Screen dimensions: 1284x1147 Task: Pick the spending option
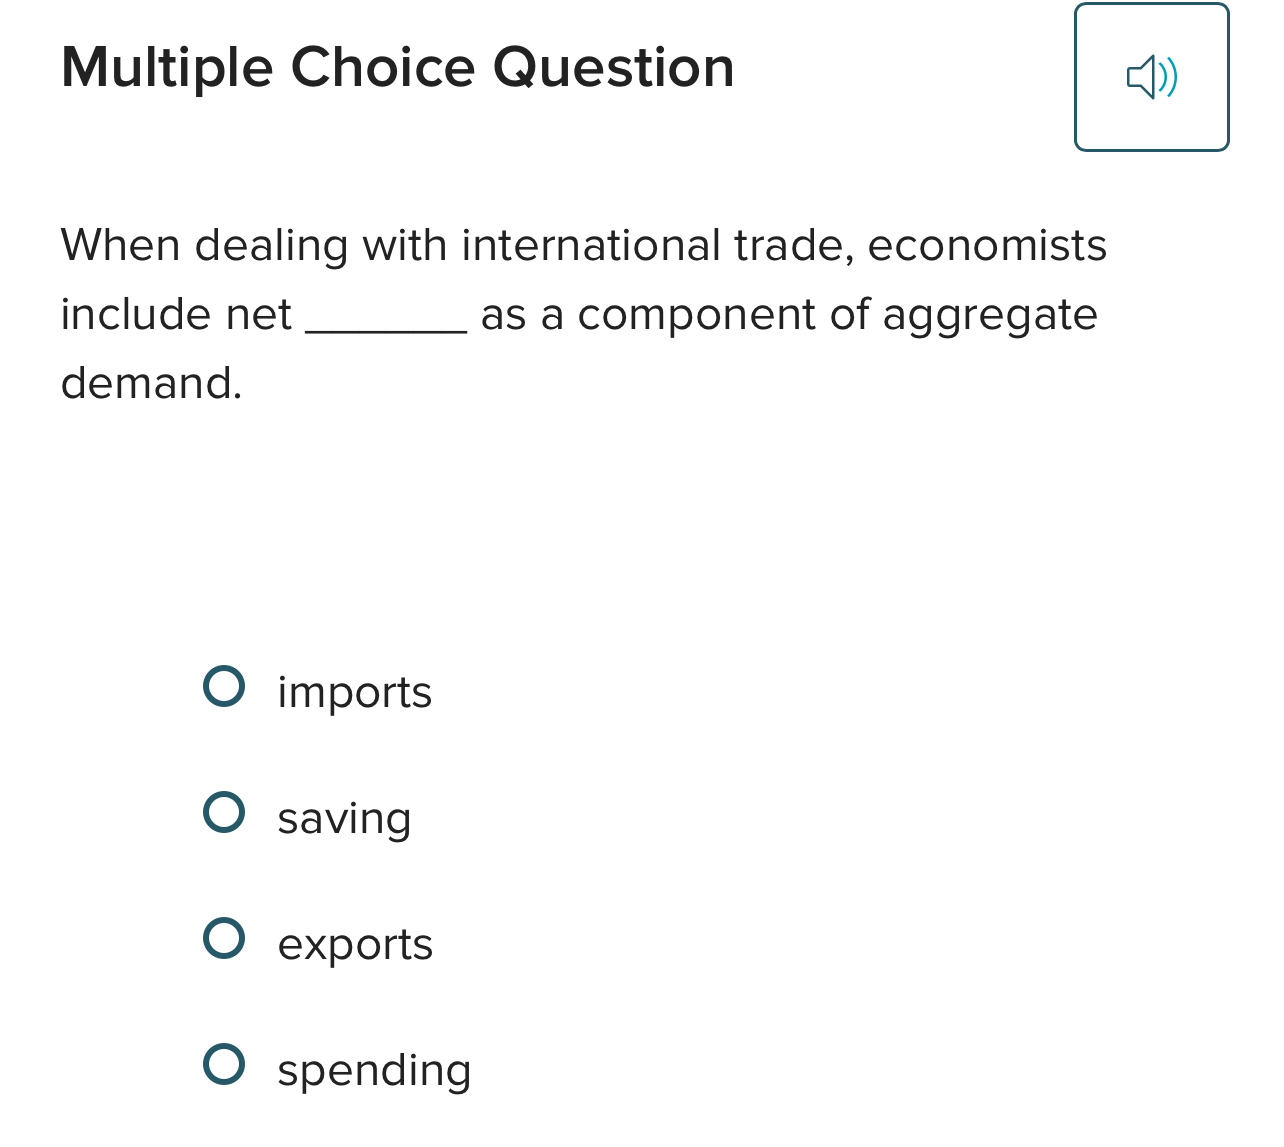224,1064
